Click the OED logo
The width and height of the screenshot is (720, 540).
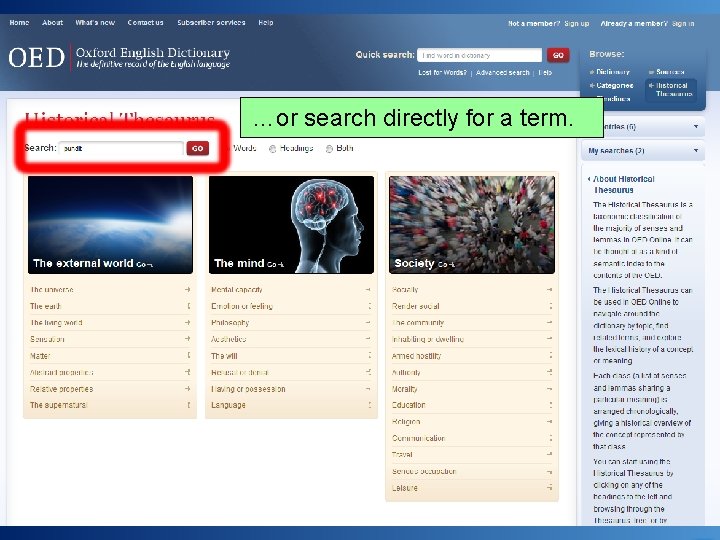point(37,58)
